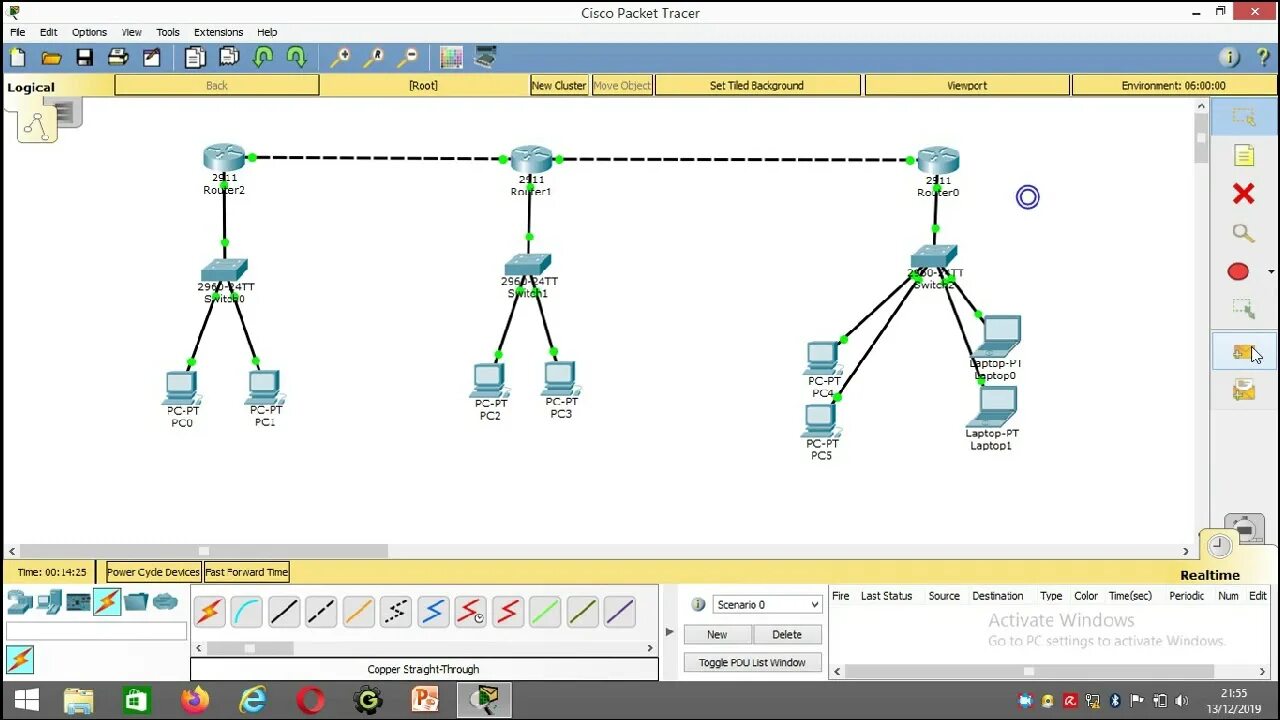Image resolution: width=1280 pixels, height=720 pixels.
Task: Pick the Copper Straight-Through solid black cable
Action: pos(284,611)
